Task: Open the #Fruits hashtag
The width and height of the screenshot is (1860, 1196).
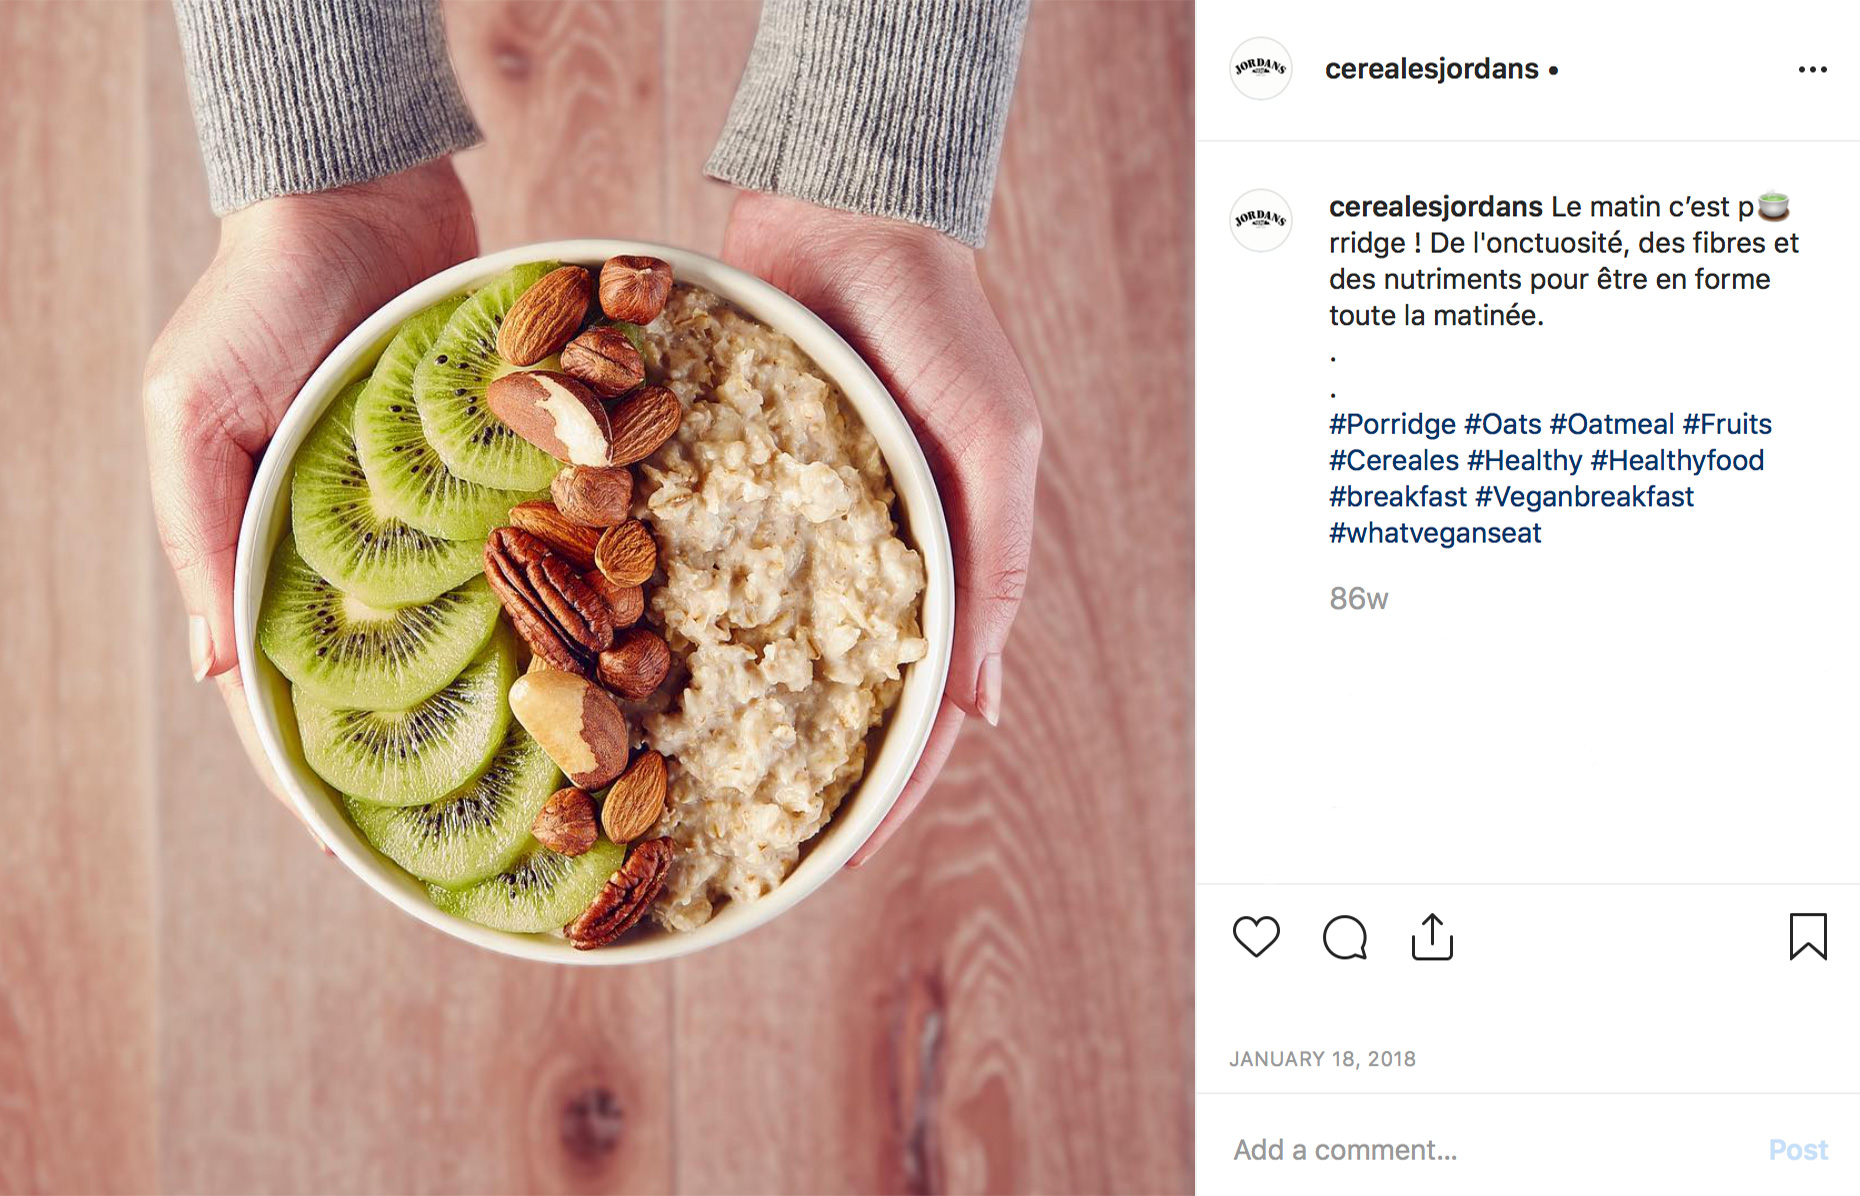Action: 1727,424
